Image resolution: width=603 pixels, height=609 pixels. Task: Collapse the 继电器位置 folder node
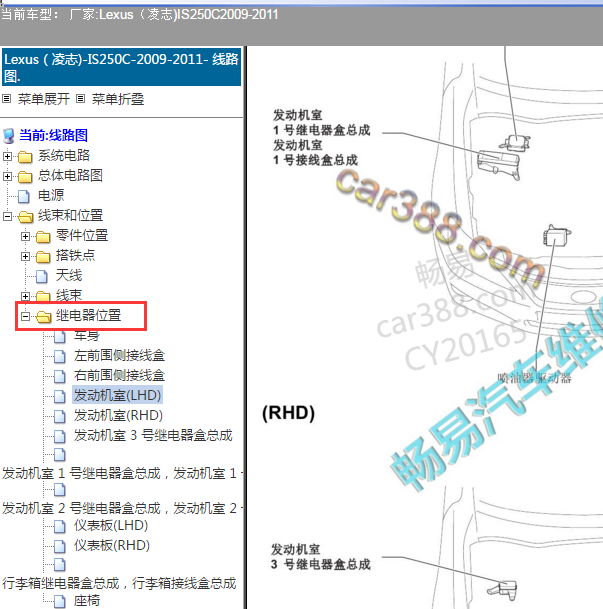click(25, 317)
